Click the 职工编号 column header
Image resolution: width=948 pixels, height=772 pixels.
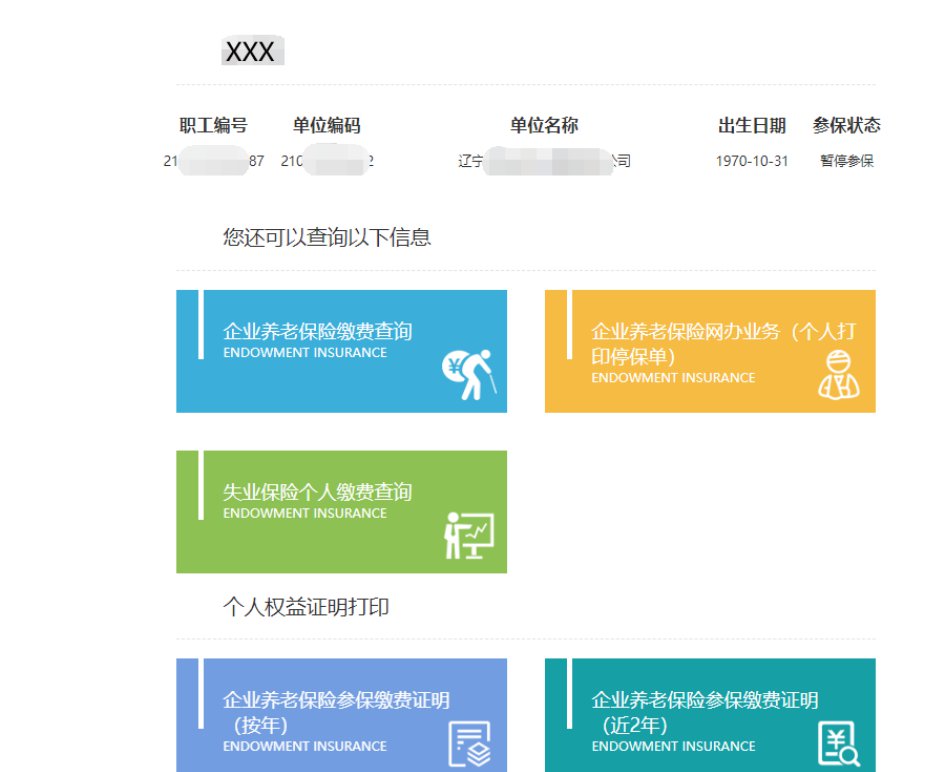tap(213, 126)
